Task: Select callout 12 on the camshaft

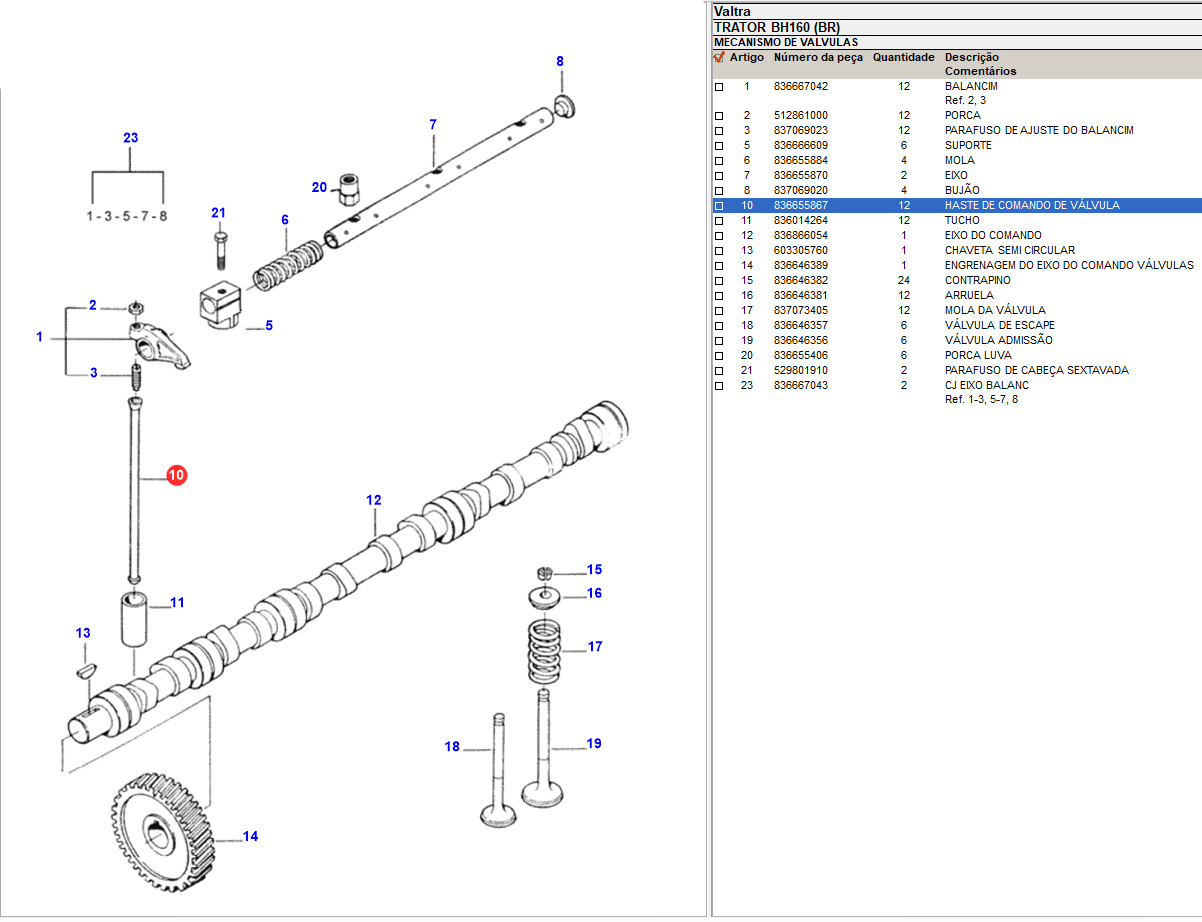Action: (374, 500)
